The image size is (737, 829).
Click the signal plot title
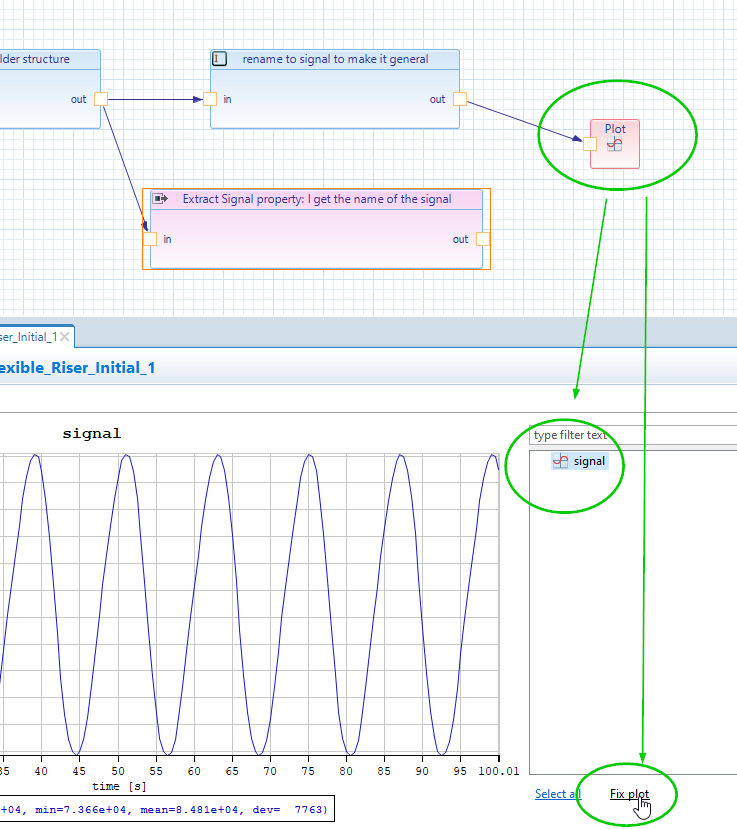[91, 433]
